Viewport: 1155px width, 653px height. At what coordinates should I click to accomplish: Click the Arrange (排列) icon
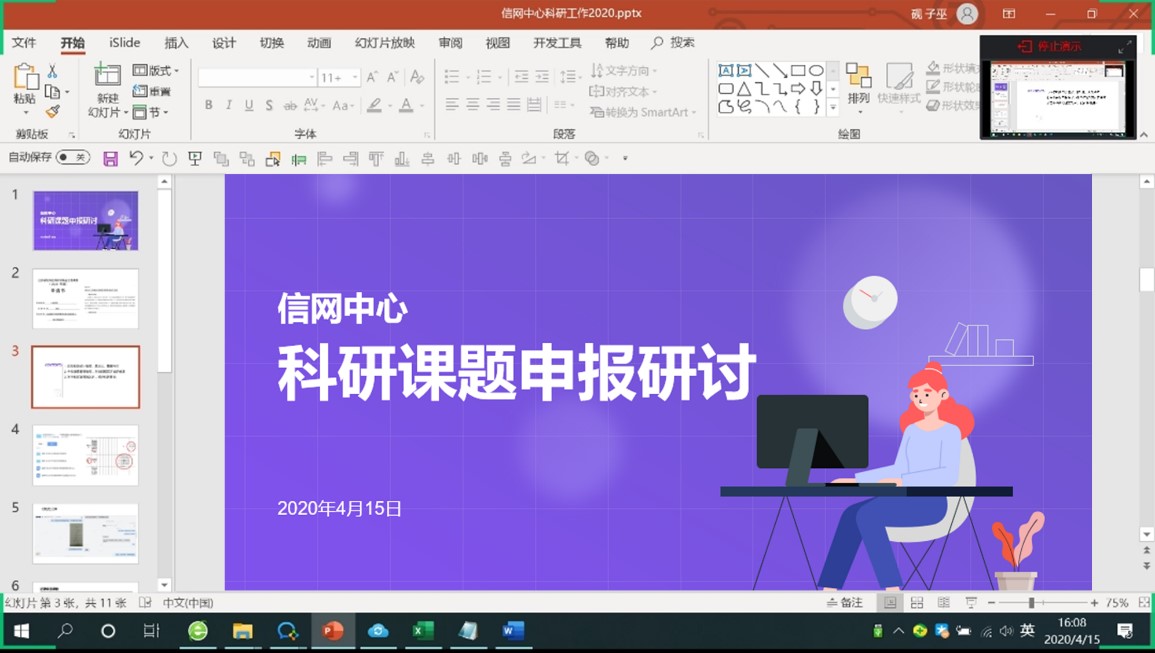tap(858, 83)
